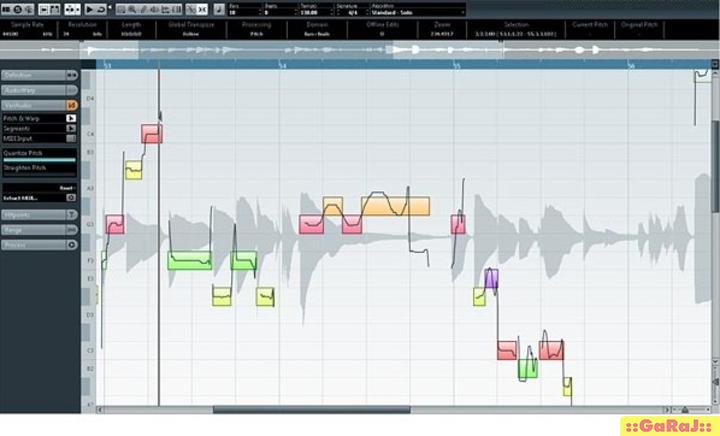Open the AutoWarp tab

click(x=39, y=90)
